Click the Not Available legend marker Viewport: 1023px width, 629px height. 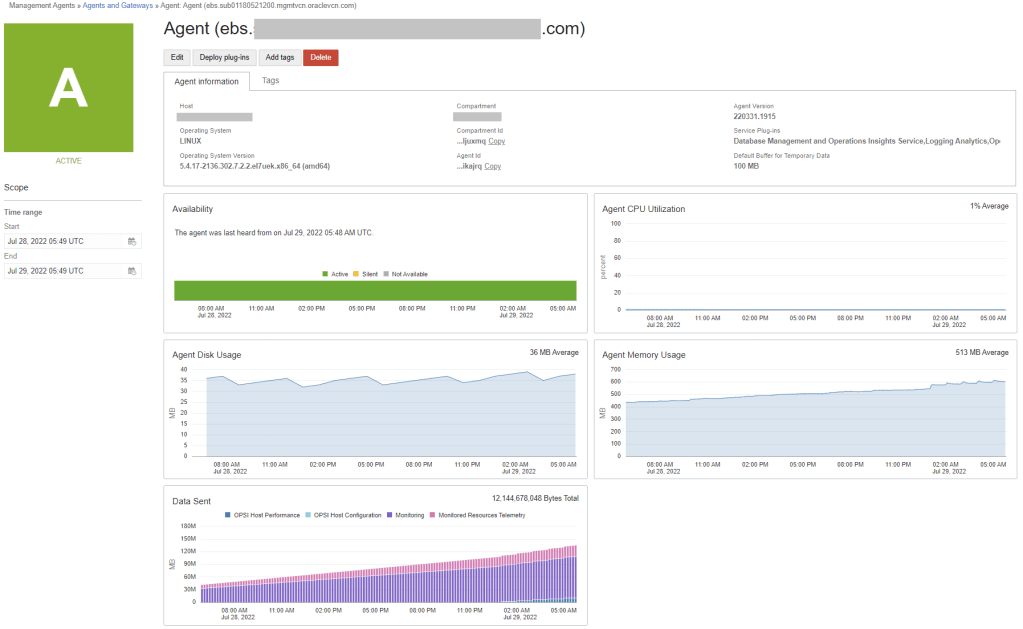385,273
